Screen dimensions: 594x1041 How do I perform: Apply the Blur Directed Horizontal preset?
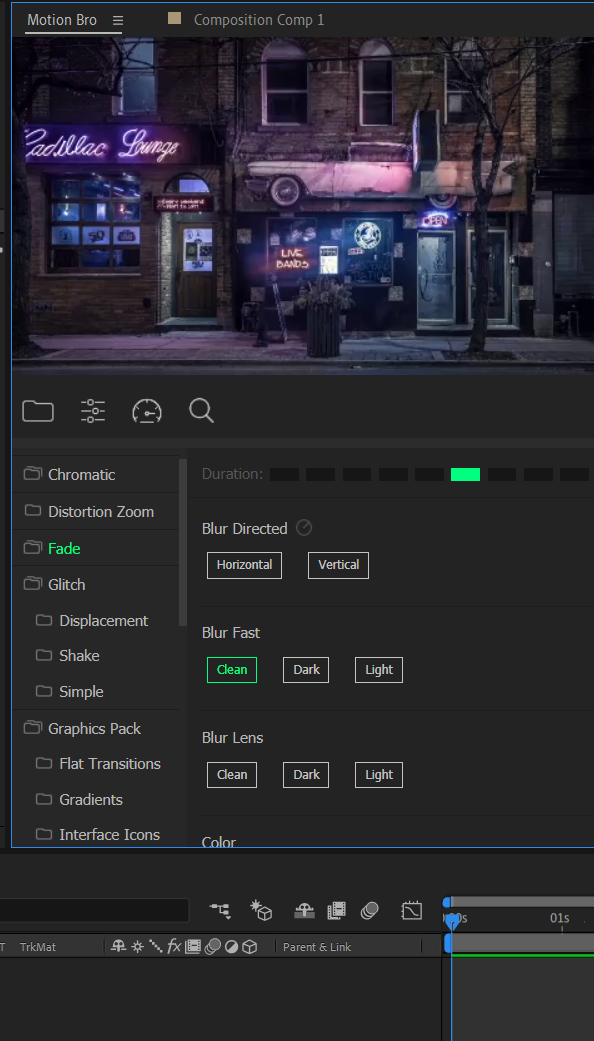(244, 565)
